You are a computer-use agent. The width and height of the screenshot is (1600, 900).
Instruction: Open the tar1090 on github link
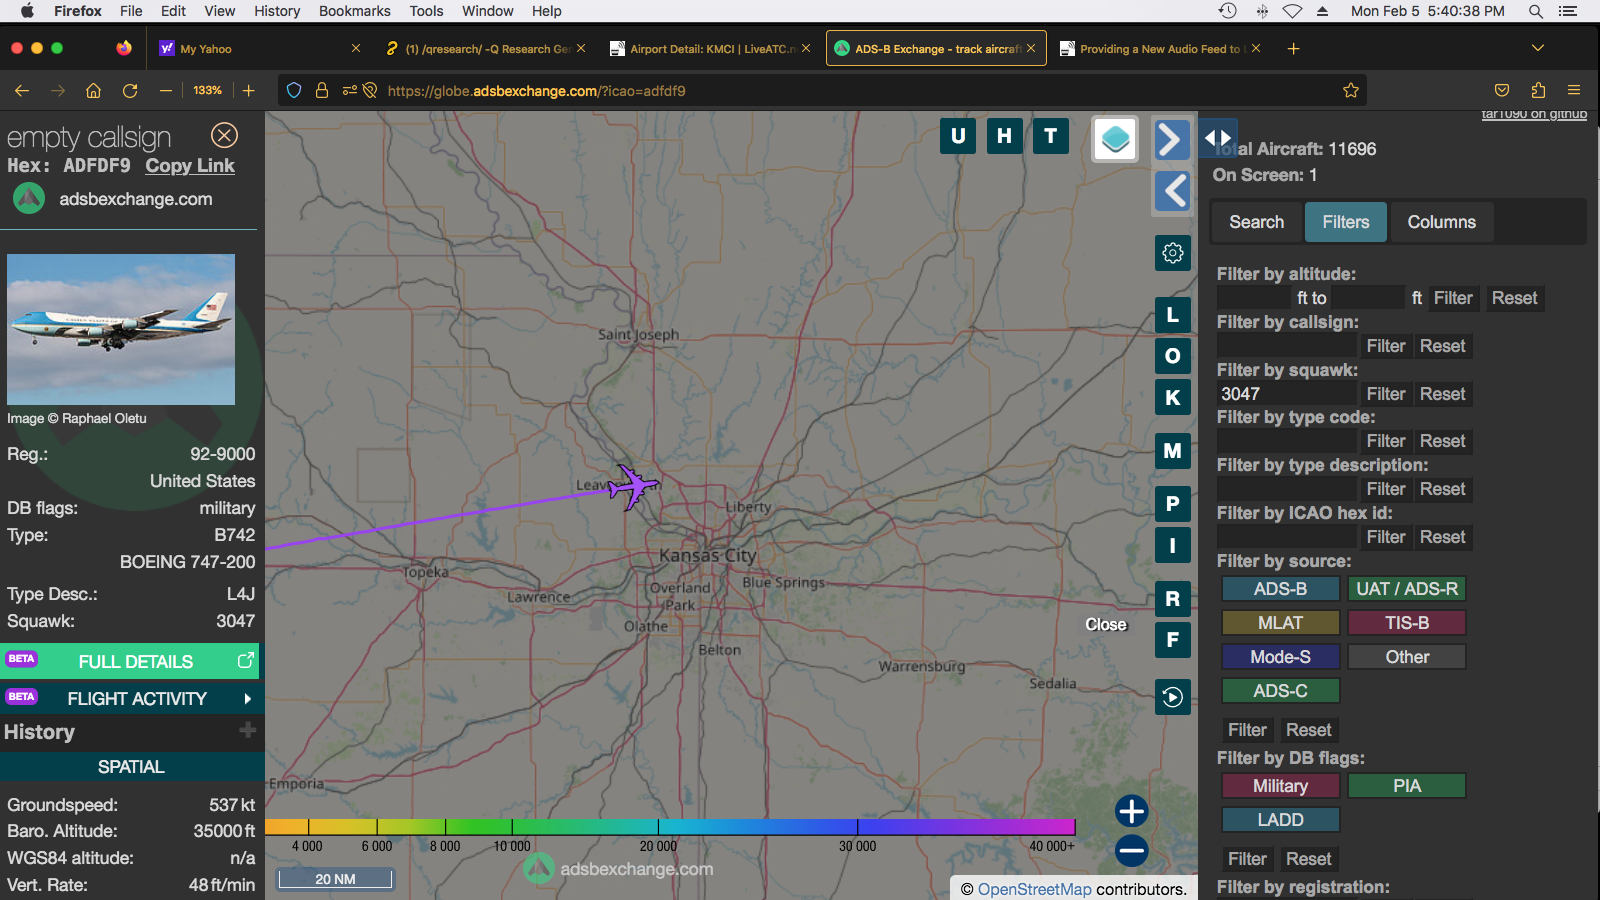click(1534, 114)
